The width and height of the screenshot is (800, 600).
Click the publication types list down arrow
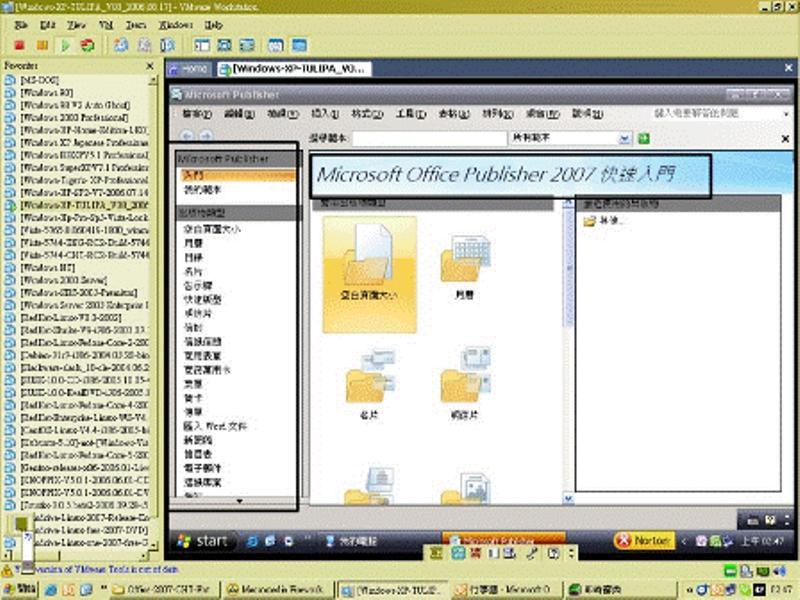click(x=239, y=502)
